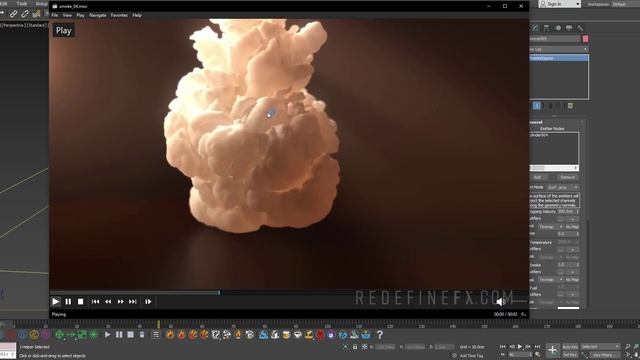The width and height of the screenshot is (640, 360).
Task: Skip to next track in the media player
Action: coord(133,302)
